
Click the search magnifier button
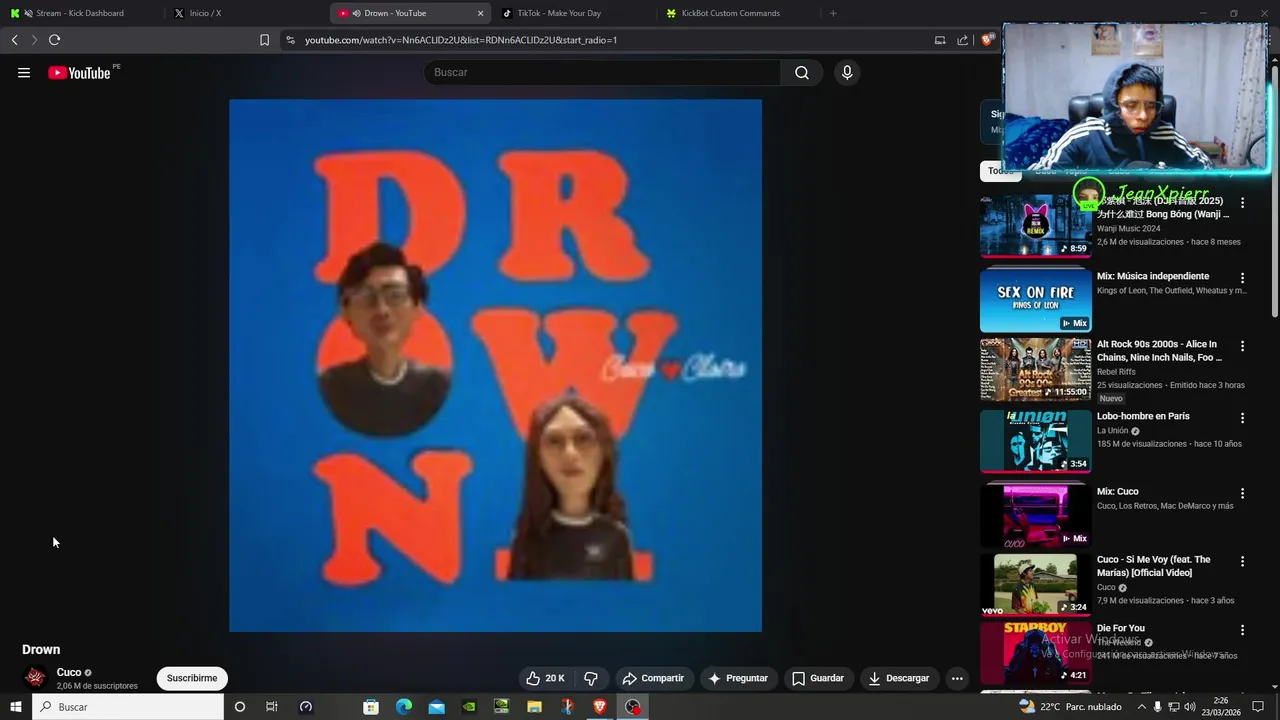click(x=802, y=72)
